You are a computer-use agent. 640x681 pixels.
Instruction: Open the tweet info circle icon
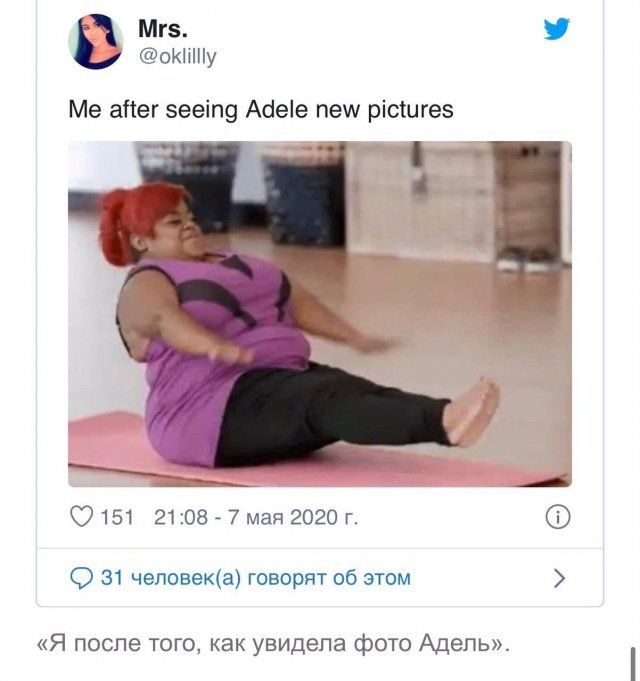pos(558,517)
